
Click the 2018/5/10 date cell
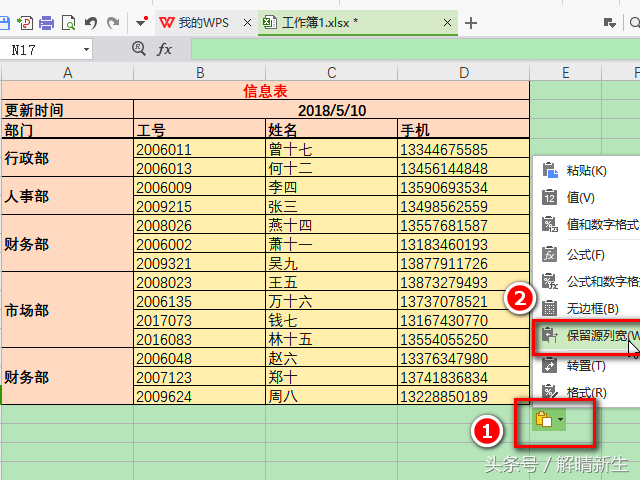tap(331, 110)
